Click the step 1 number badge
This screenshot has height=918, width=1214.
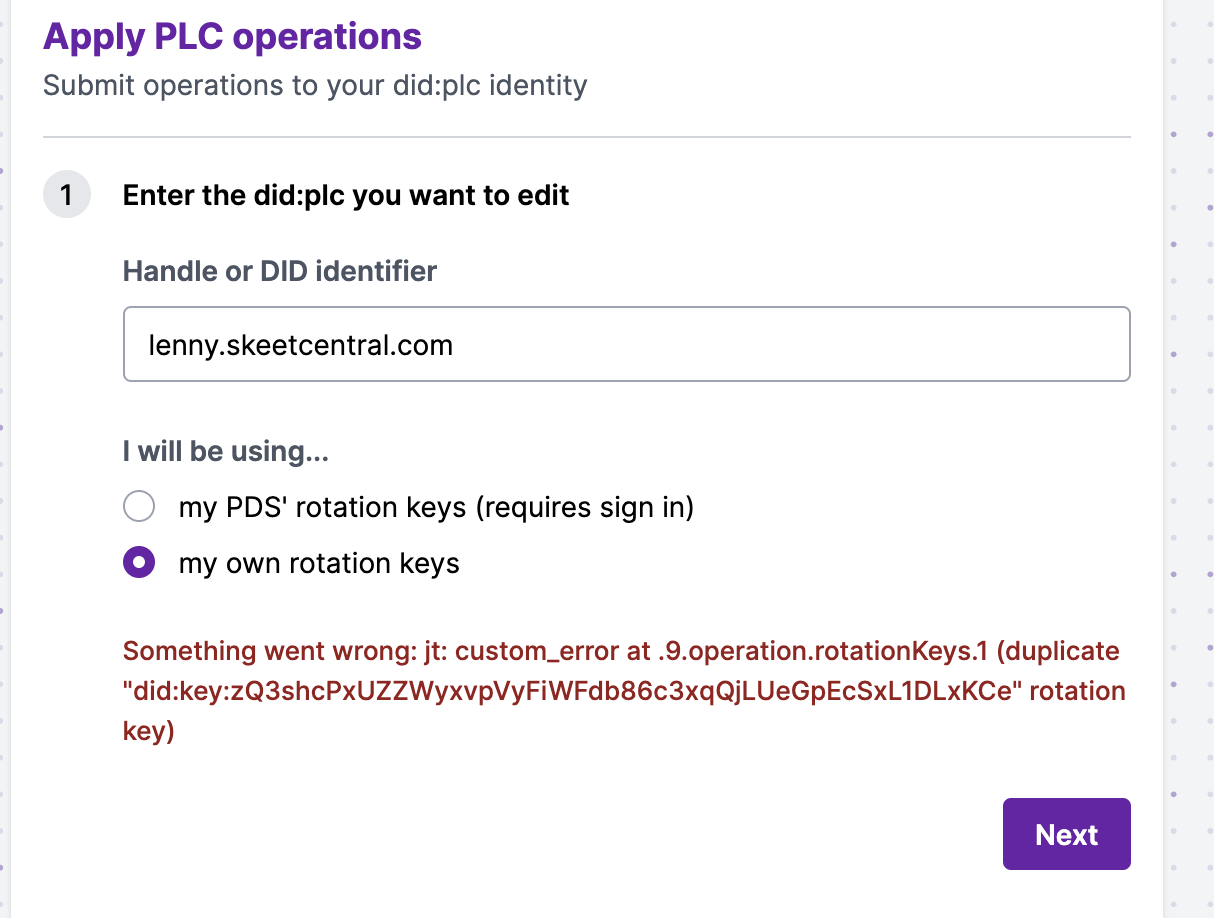[67, 194]
